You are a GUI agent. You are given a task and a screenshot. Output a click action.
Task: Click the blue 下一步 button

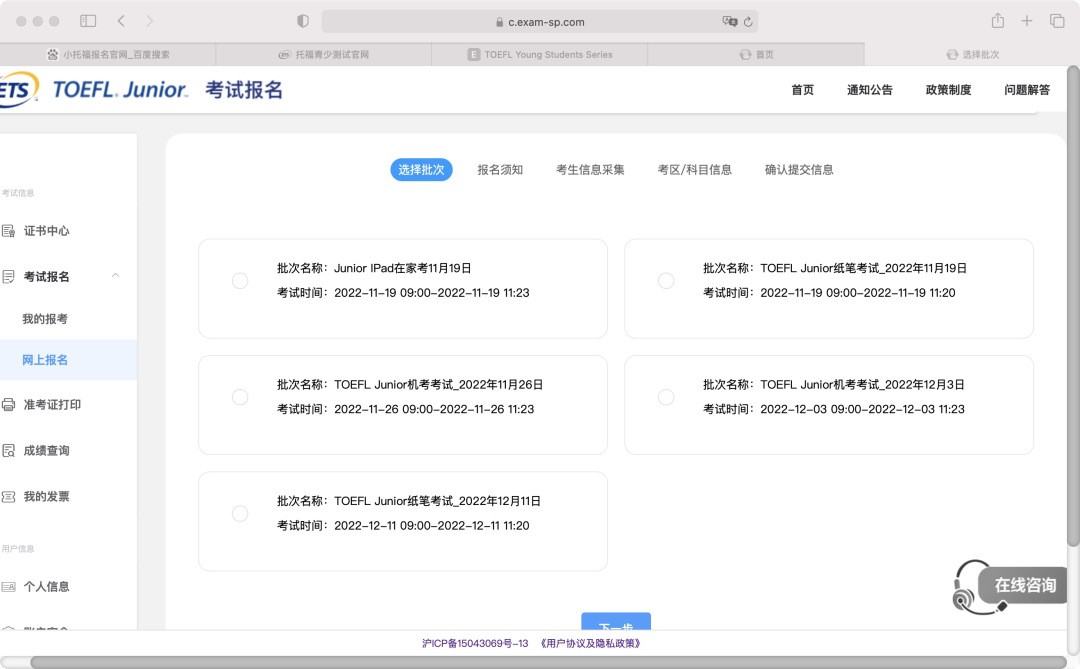pos(616,621)
